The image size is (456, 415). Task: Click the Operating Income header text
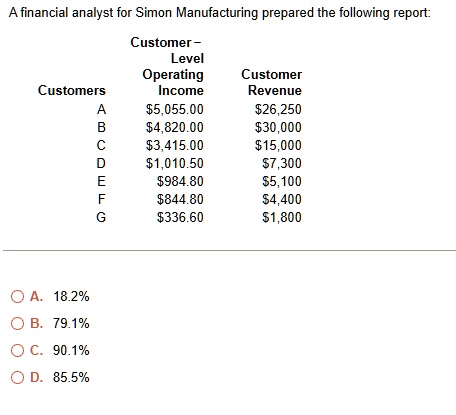[x=173, y=82]
